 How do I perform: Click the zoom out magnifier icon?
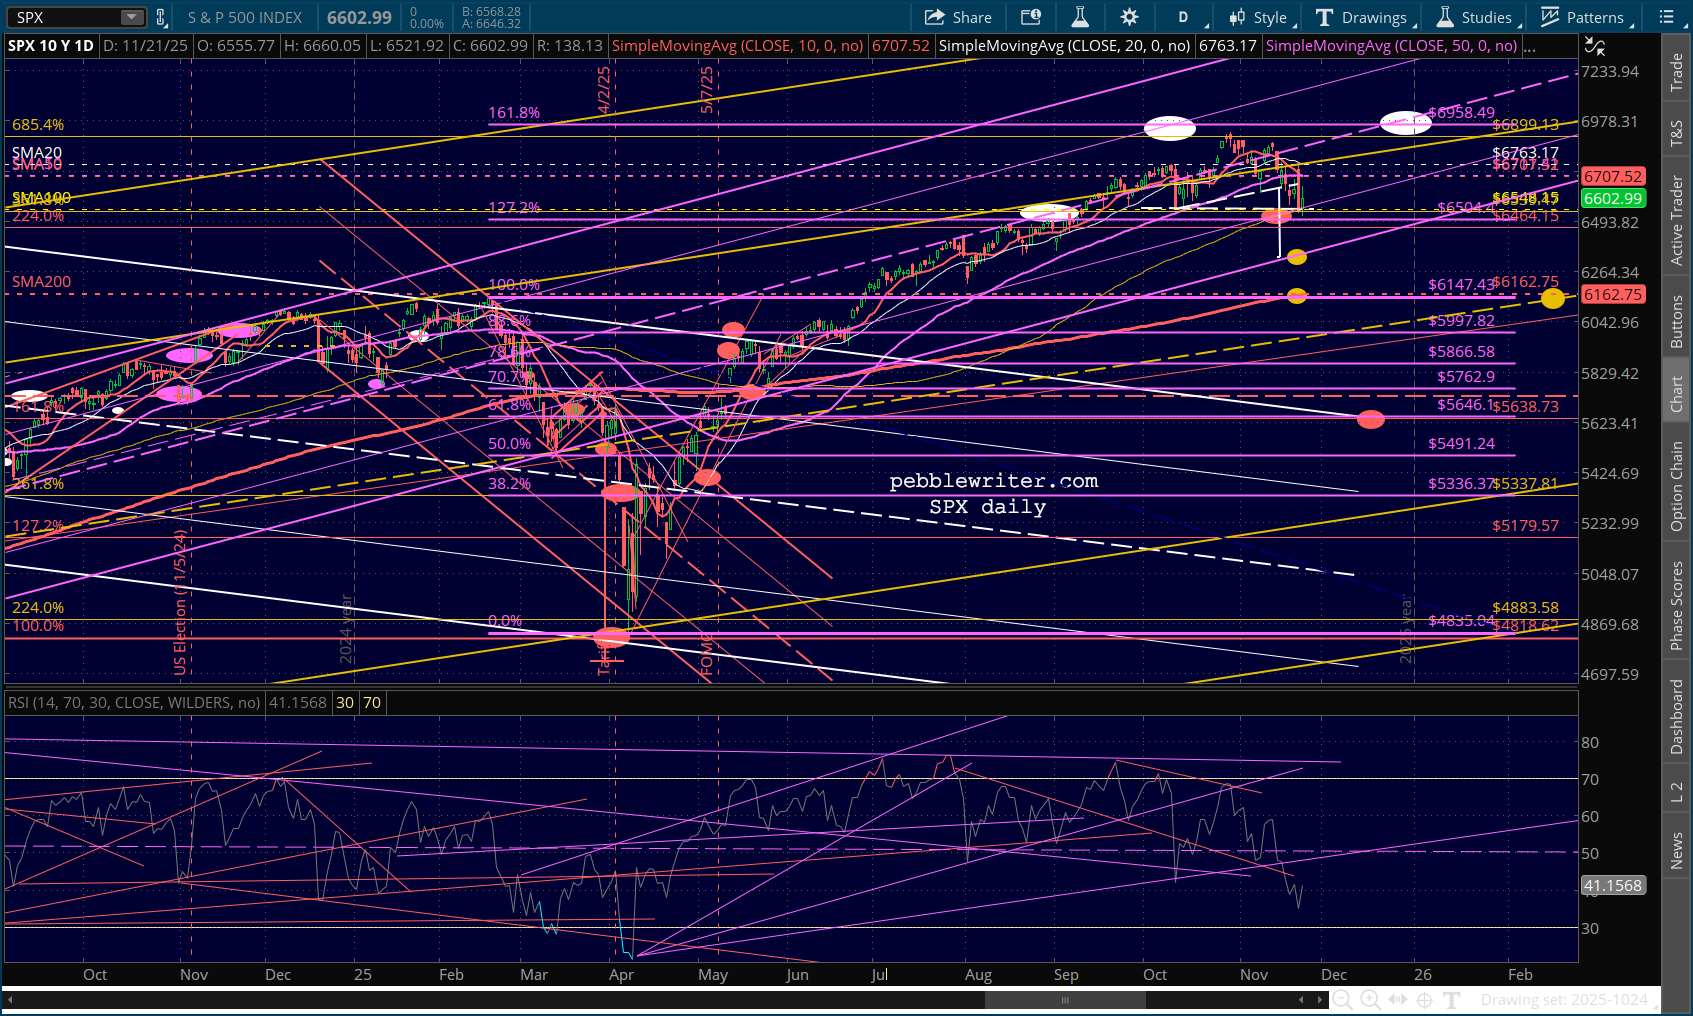tap(1343, 999)
